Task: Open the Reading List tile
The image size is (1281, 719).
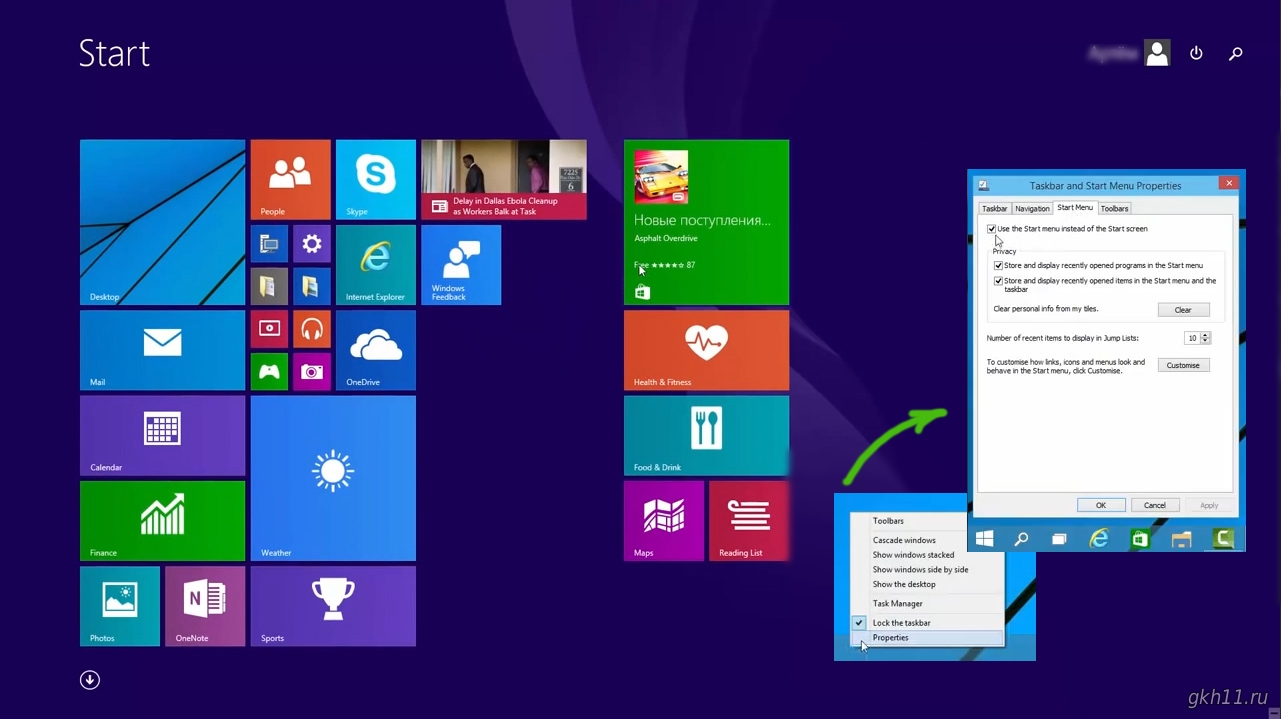Action: click(749, 521)
